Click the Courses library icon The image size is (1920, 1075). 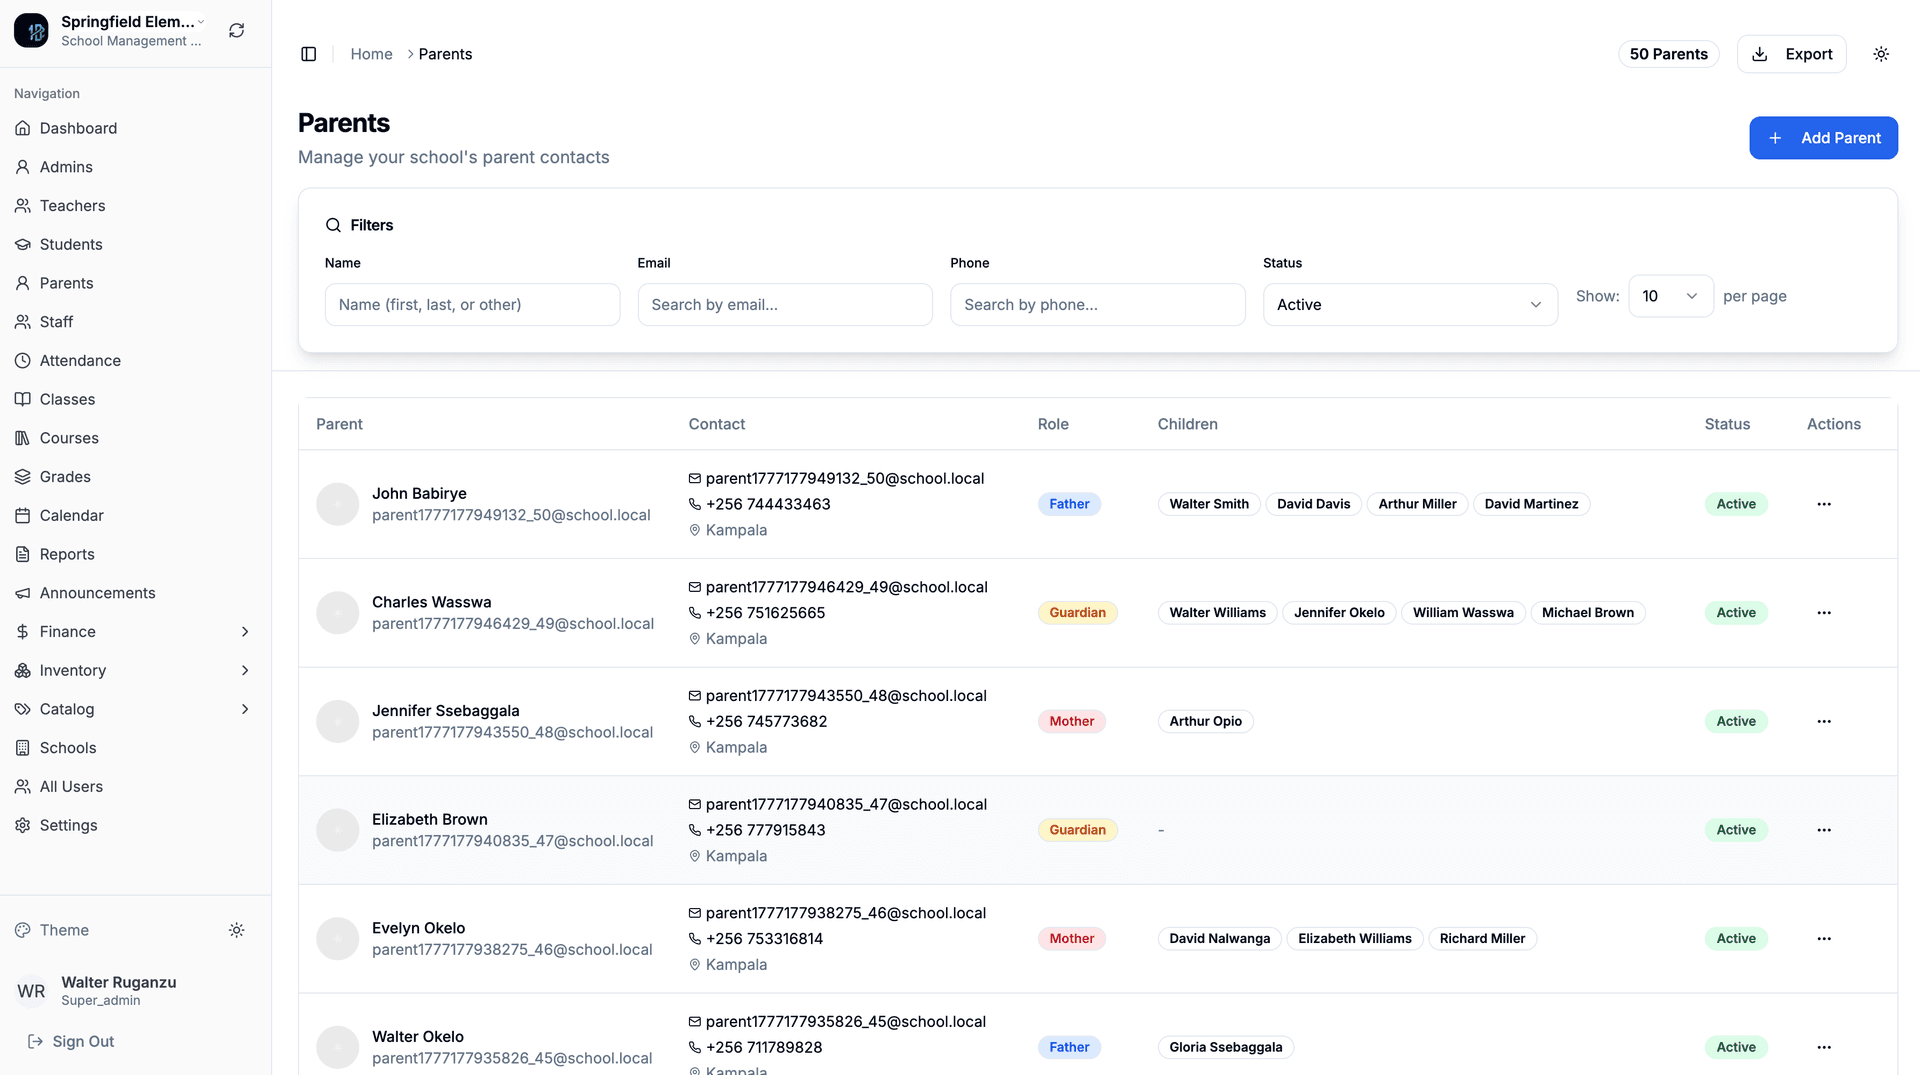23,438
